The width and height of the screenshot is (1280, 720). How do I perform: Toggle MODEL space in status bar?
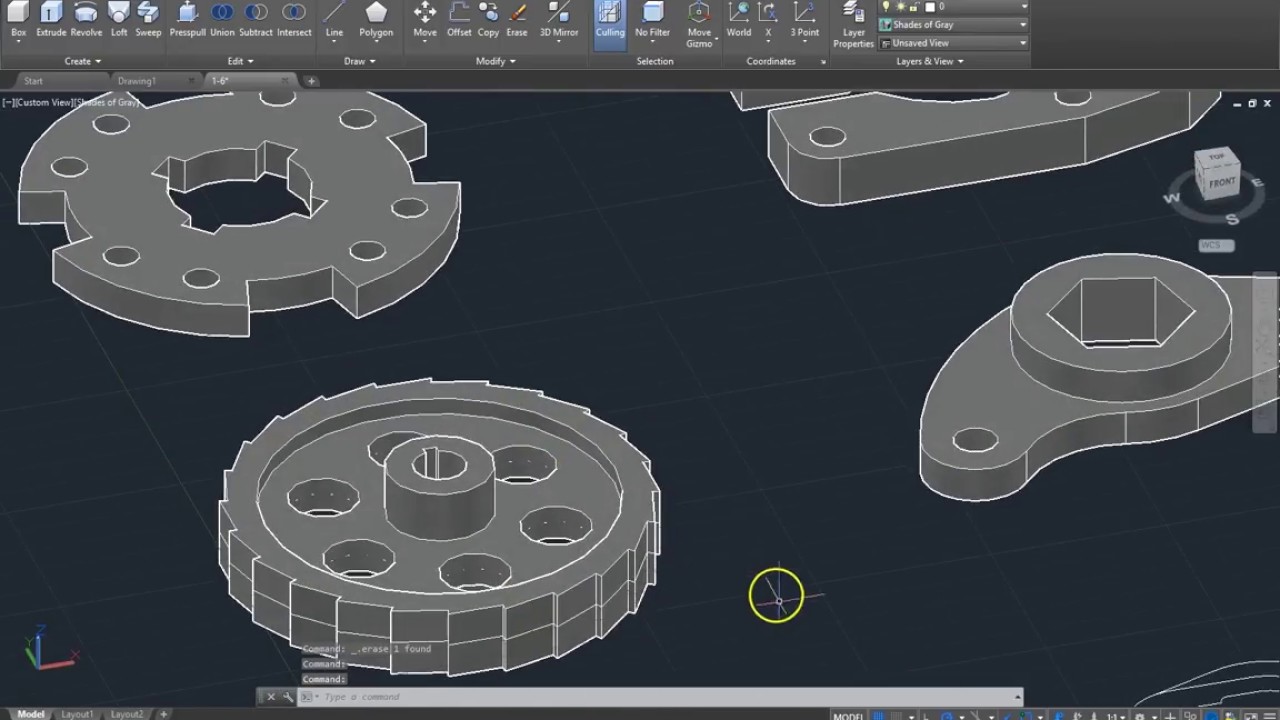(848, 716)
